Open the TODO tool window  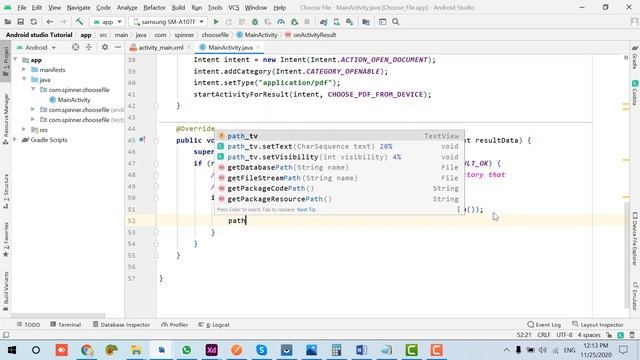click(x=28, y=324)
